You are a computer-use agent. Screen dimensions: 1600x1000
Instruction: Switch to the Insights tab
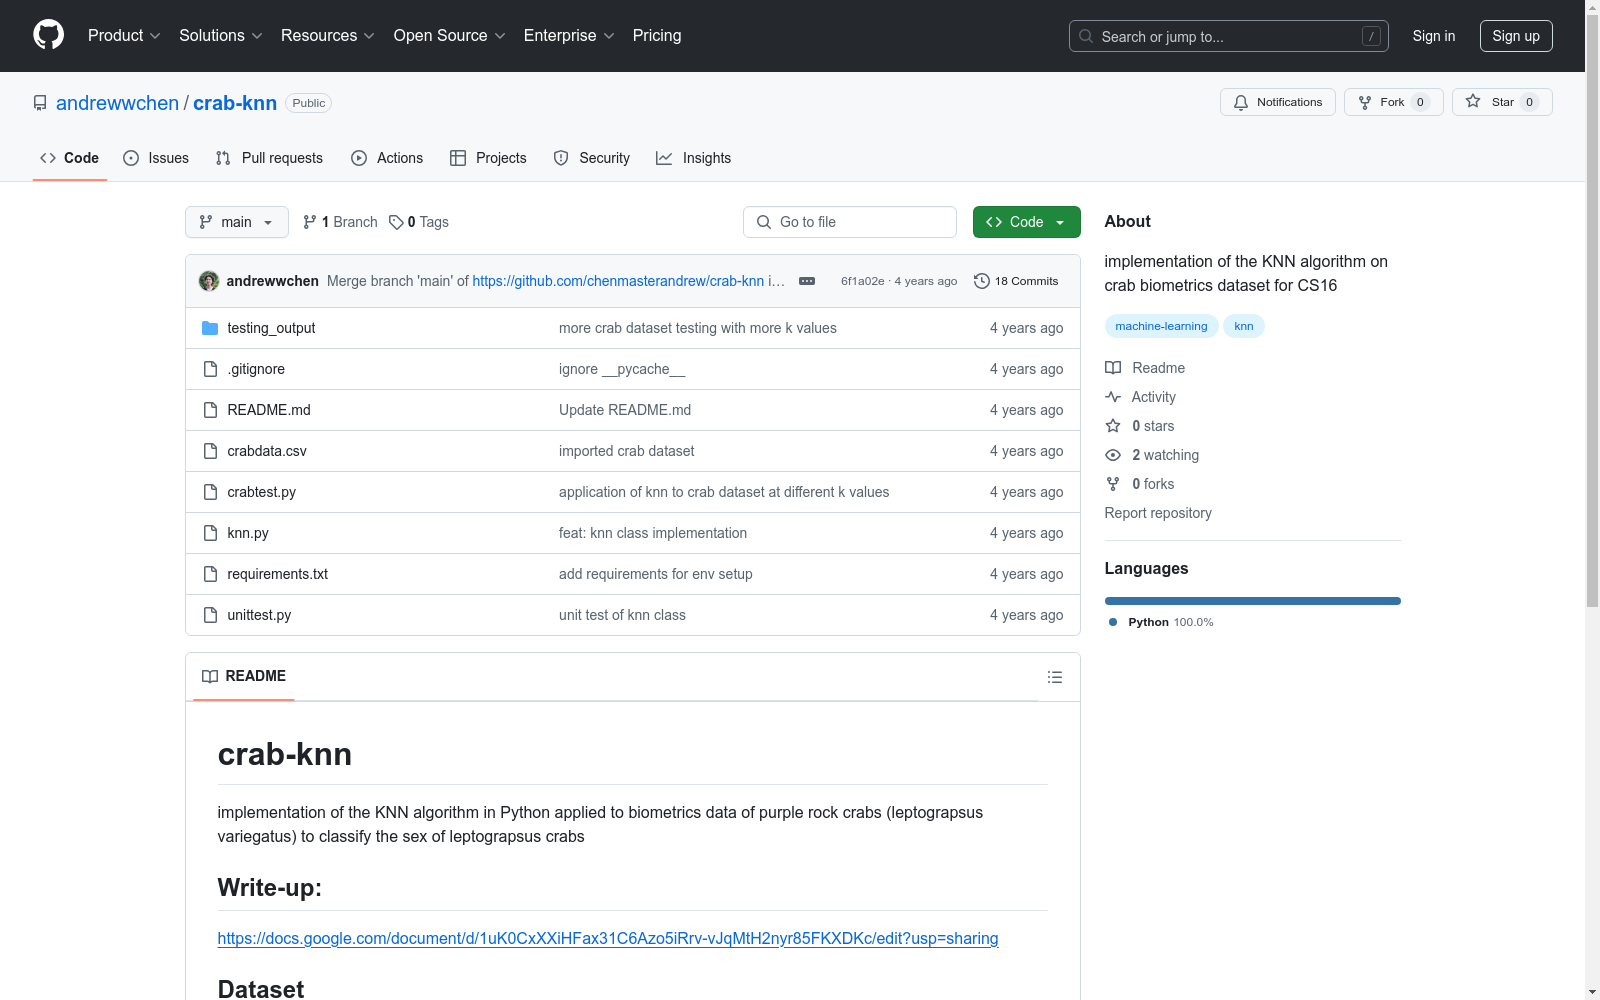[x=693, y=158]
